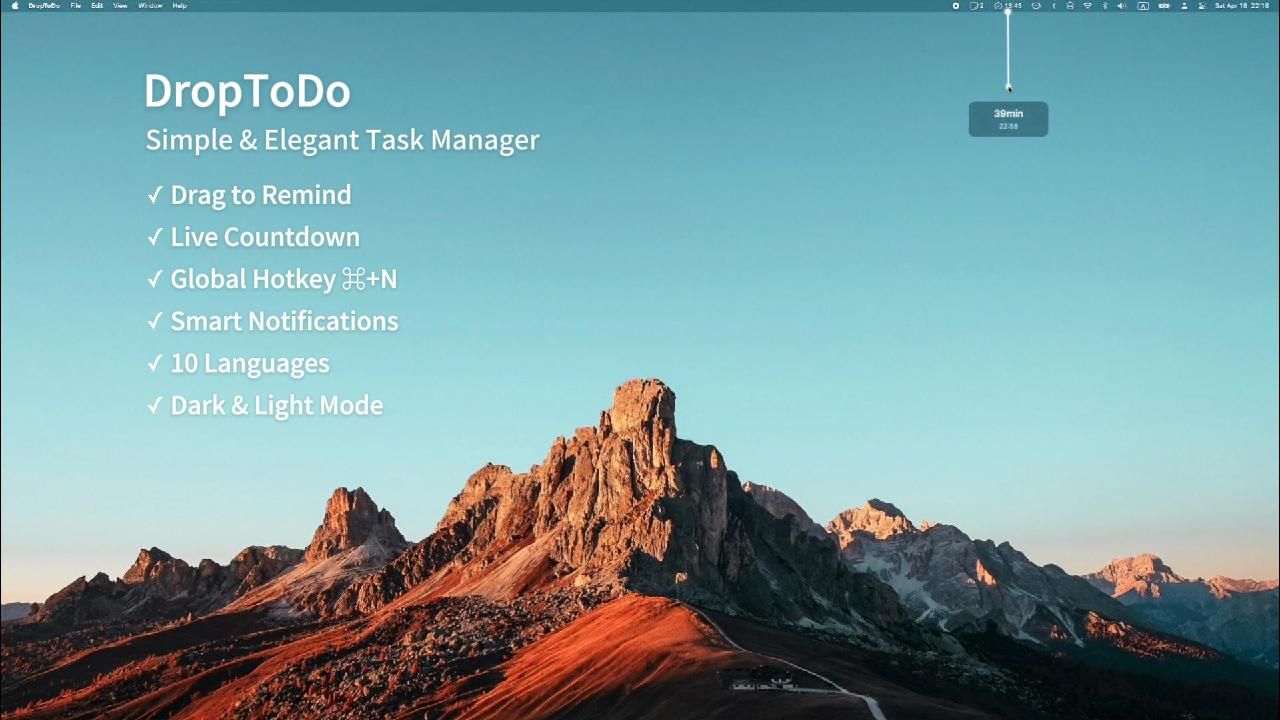Click the countdown drag track above the widget
The image size is (1280, 720).
(x=1008, y=50)
